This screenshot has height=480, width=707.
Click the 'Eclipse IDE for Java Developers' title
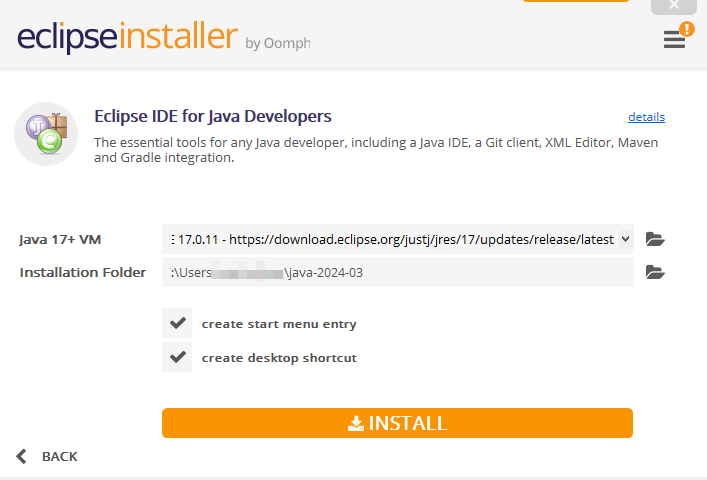tap(213, 116)
